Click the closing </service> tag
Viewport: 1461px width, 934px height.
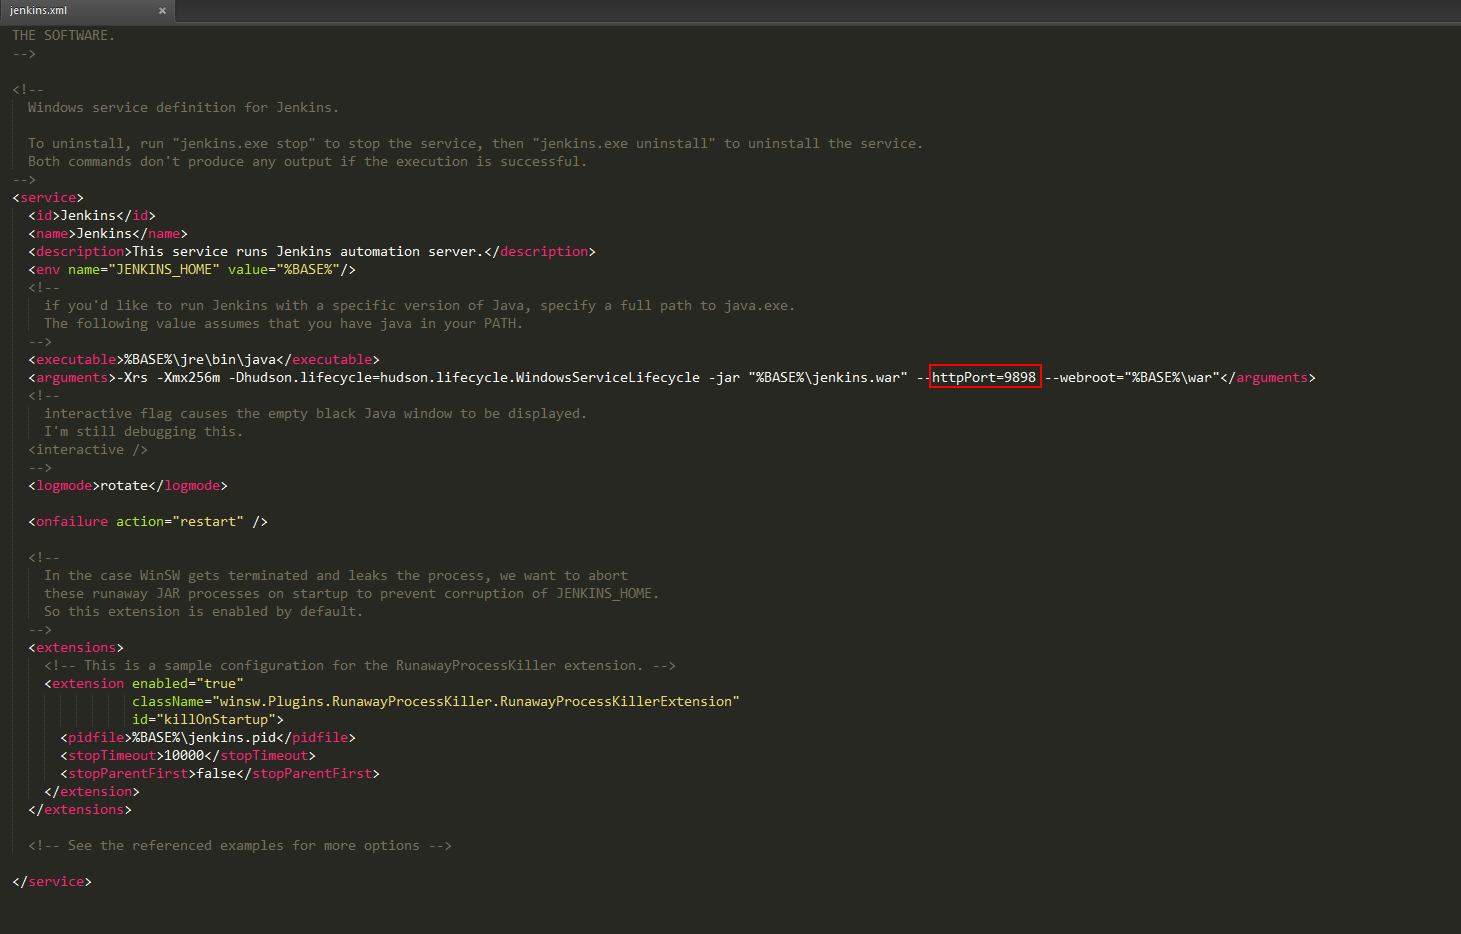click(x=52, y=881)
